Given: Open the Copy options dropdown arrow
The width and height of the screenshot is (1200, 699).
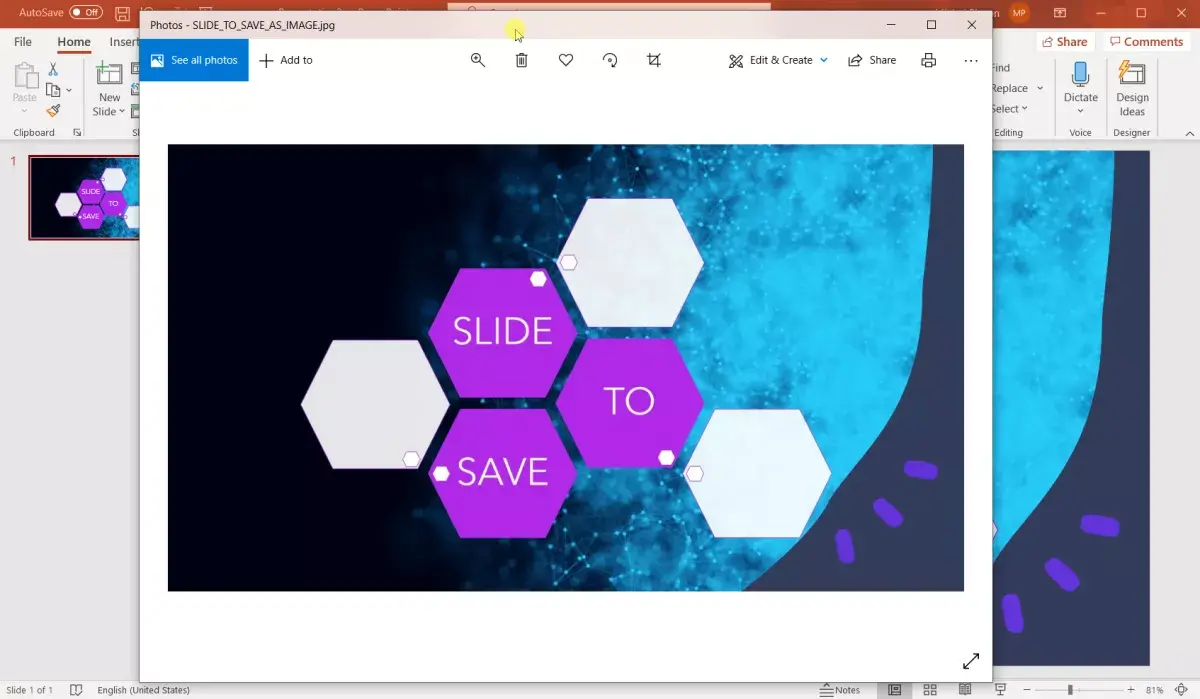Looking at the screenshot, I should [69, 90].
